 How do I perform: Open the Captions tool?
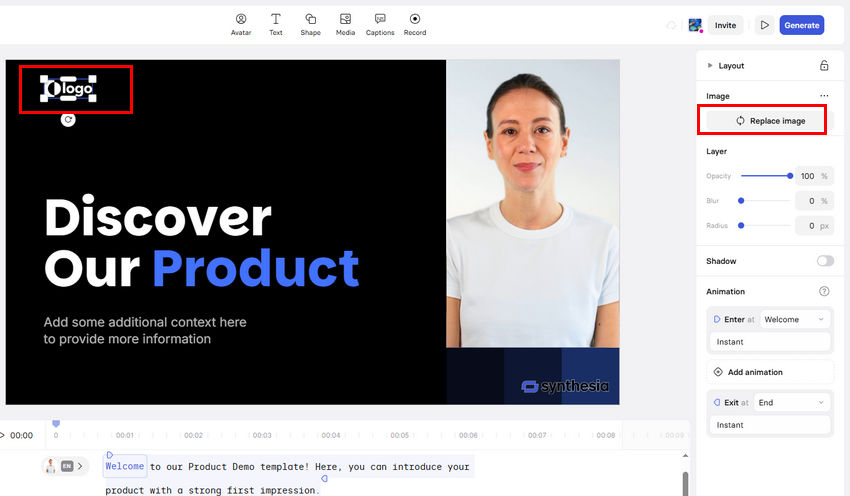(380, 25)
